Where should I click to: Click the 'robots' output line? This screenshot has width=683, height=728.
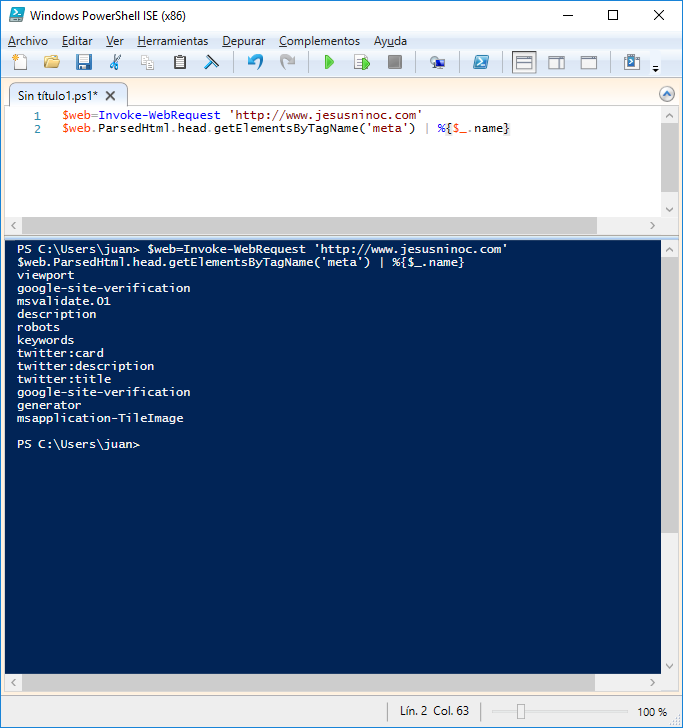tap(38, 327)
